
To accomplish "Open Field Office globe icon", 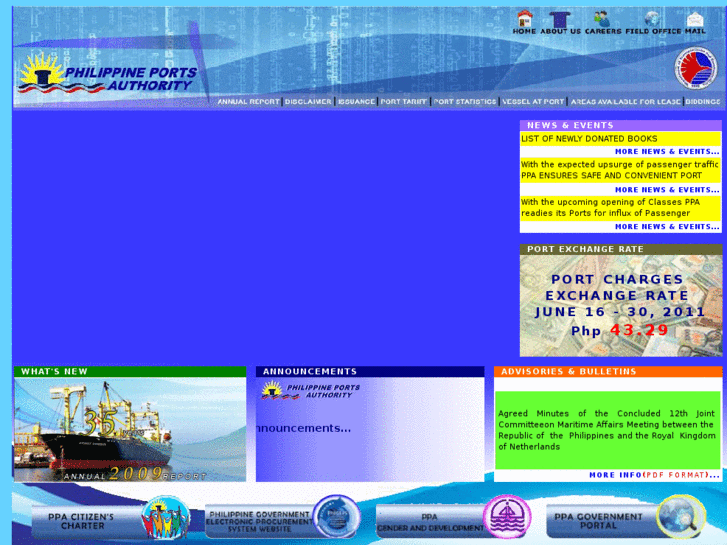I will pyautogui.click(x=652, y=19).
